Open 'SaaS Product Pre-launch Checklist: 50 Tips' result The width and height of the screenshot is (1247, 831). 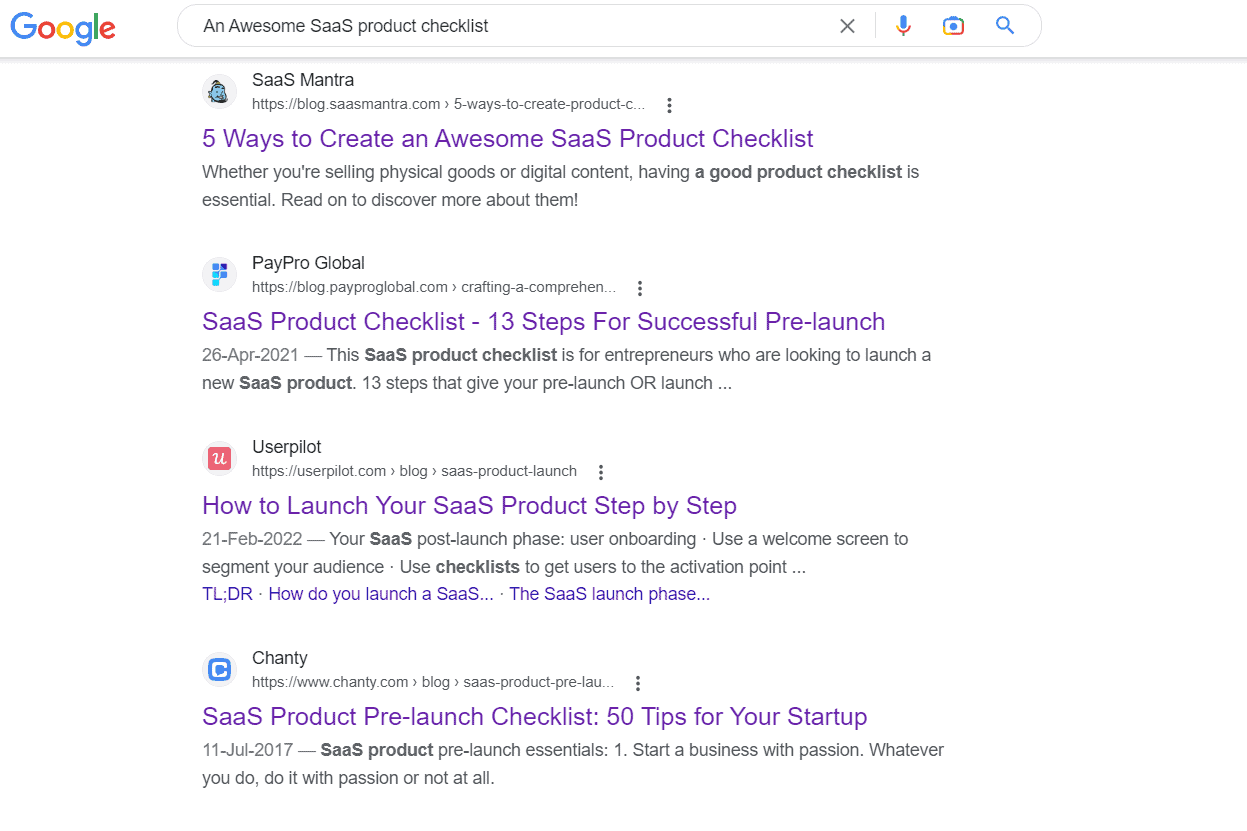tap(534, 716)
